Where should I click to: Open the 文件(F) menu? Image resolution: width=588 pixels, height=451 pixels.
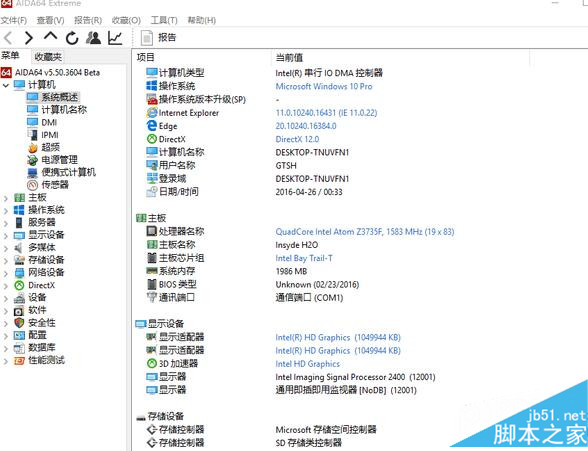tap(14, 20)
